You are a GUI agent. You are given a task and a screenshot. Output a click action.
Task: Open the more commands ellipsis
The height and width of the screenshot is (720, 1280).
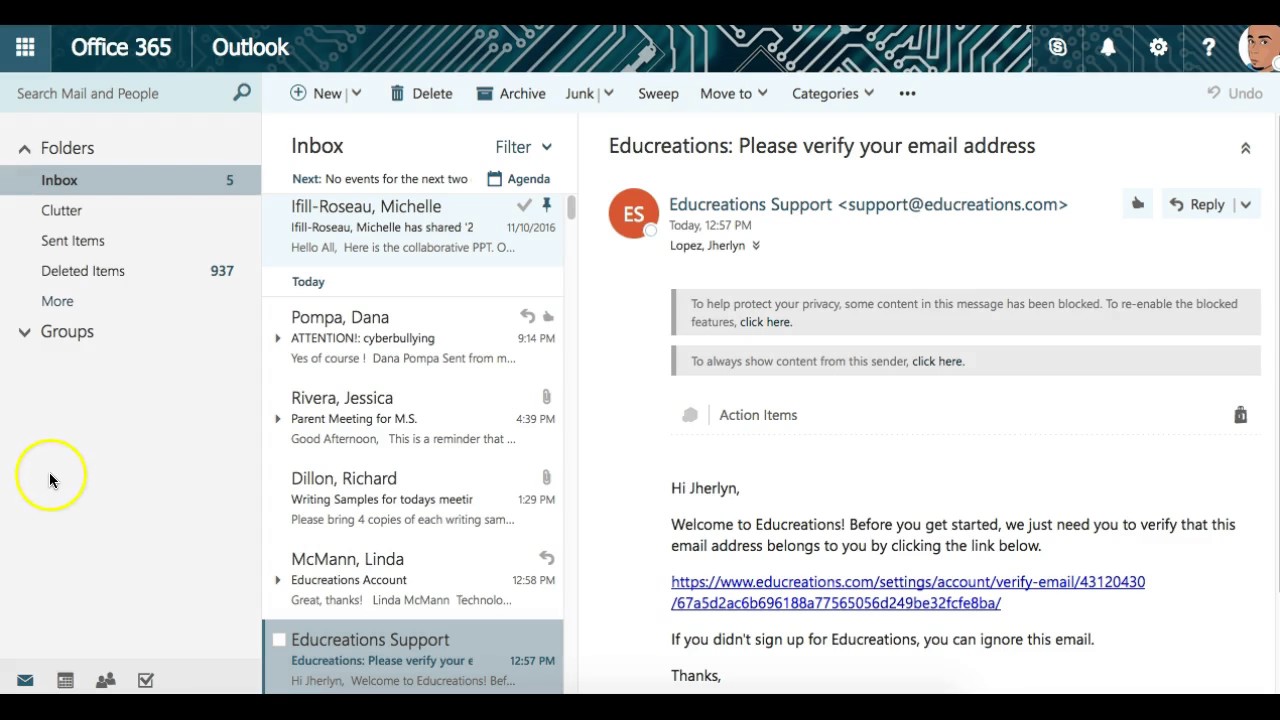[907, 93]
